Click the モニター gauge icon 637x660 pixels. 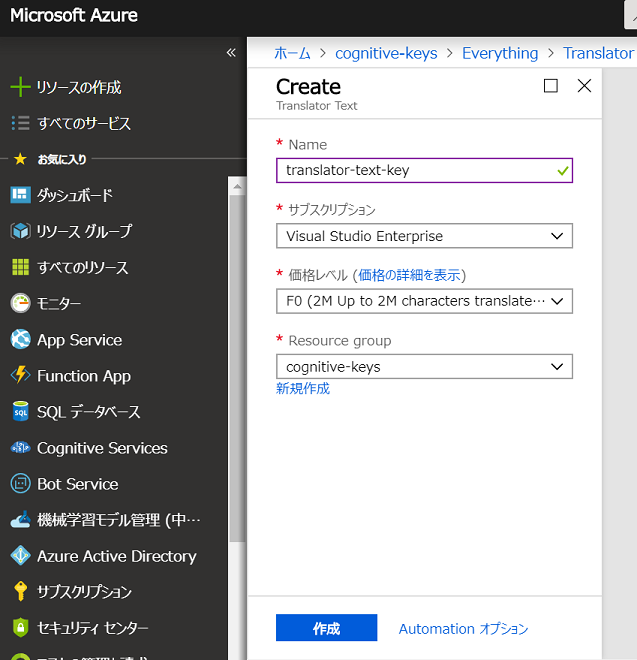click(x=20, y=303)
